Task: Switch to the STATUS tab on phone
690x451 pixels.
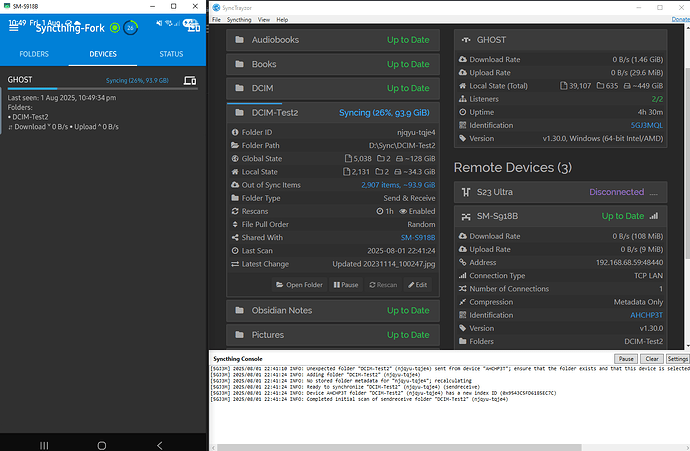Action: point(171,54)
